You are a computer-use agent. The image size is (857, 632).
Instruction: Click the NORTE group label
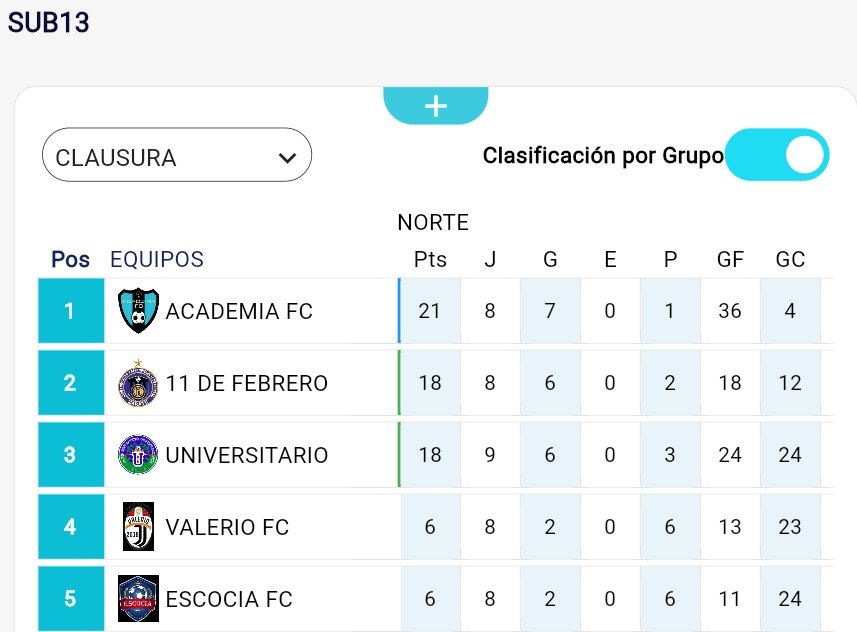[x=433, y=222]
